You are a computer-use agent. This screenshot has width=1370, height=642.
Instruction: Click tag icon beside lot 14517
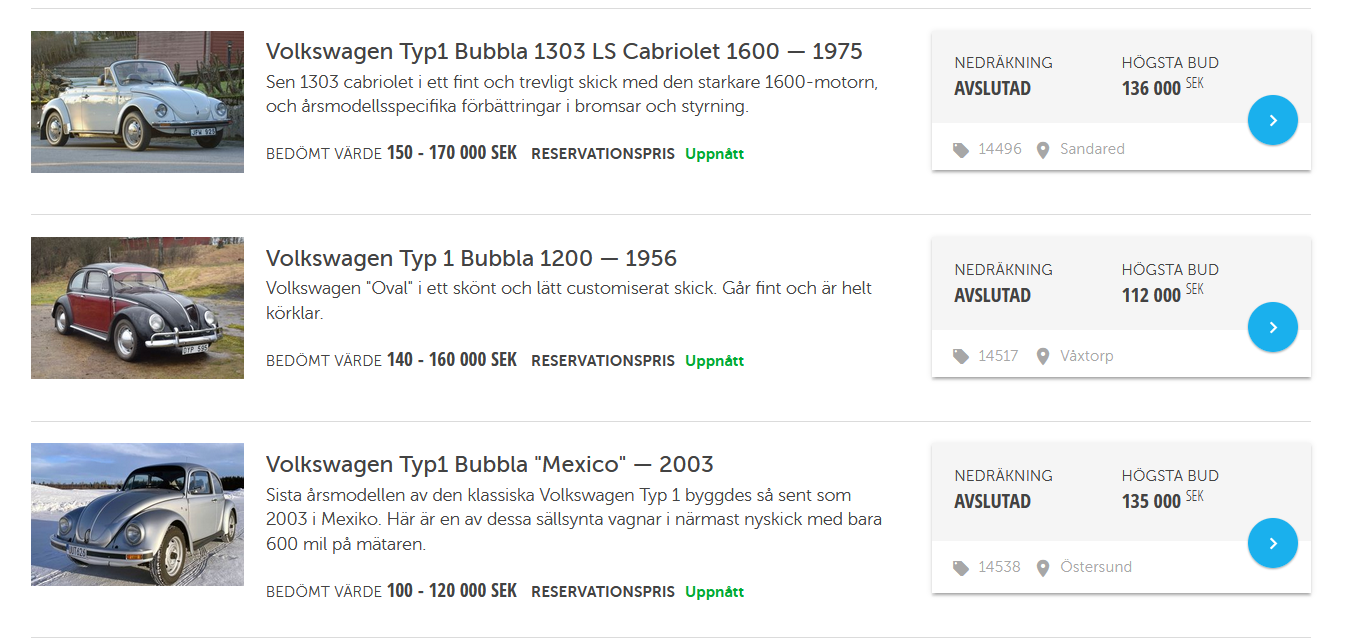point(961,356)
